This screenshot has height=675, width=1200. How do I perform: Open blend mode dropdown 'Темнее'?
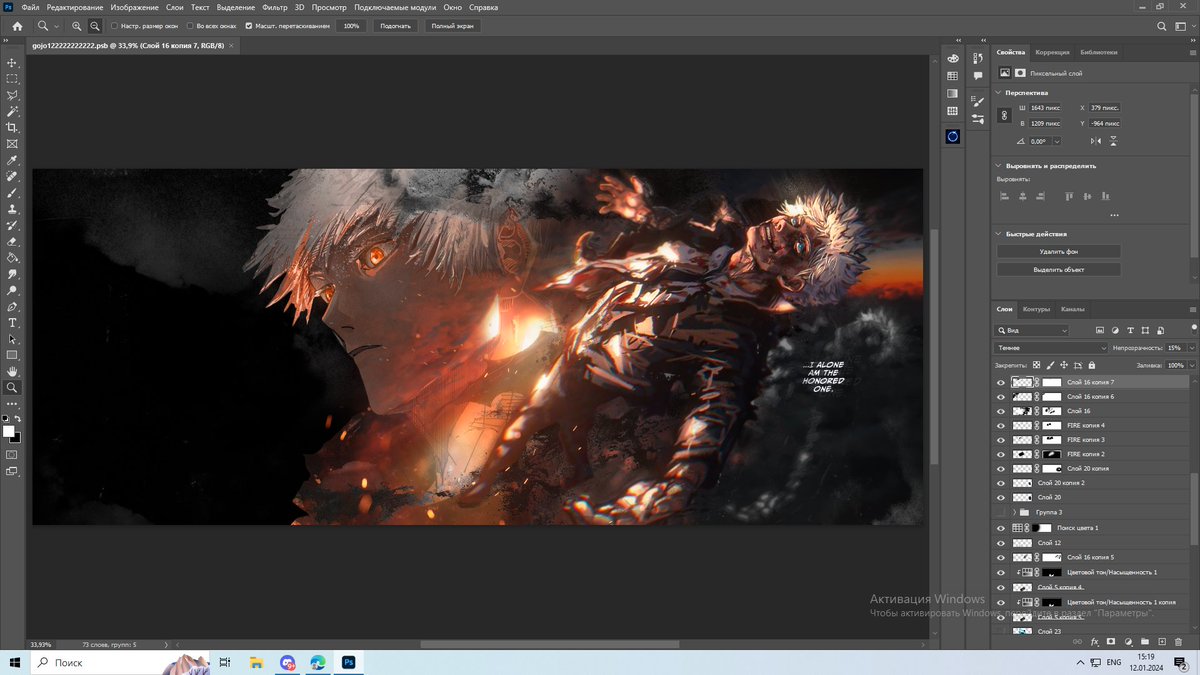(1052, 348)
